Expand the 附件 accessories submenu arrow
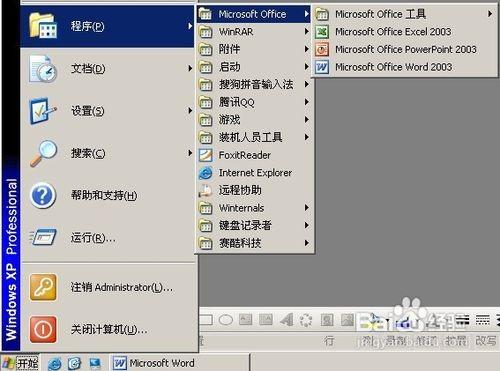500x371 pixels. tap(306, 49)
